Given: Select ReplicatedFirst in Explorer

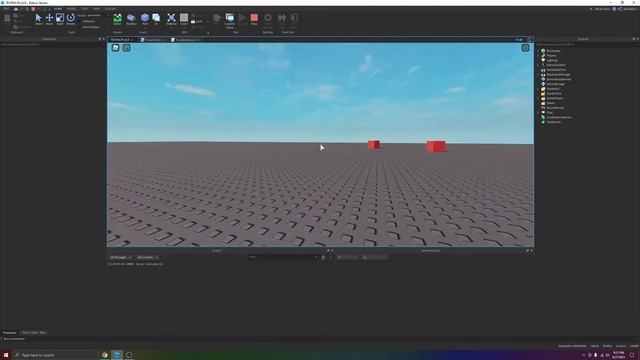Looking at the screenshot, I should (556, 70).
